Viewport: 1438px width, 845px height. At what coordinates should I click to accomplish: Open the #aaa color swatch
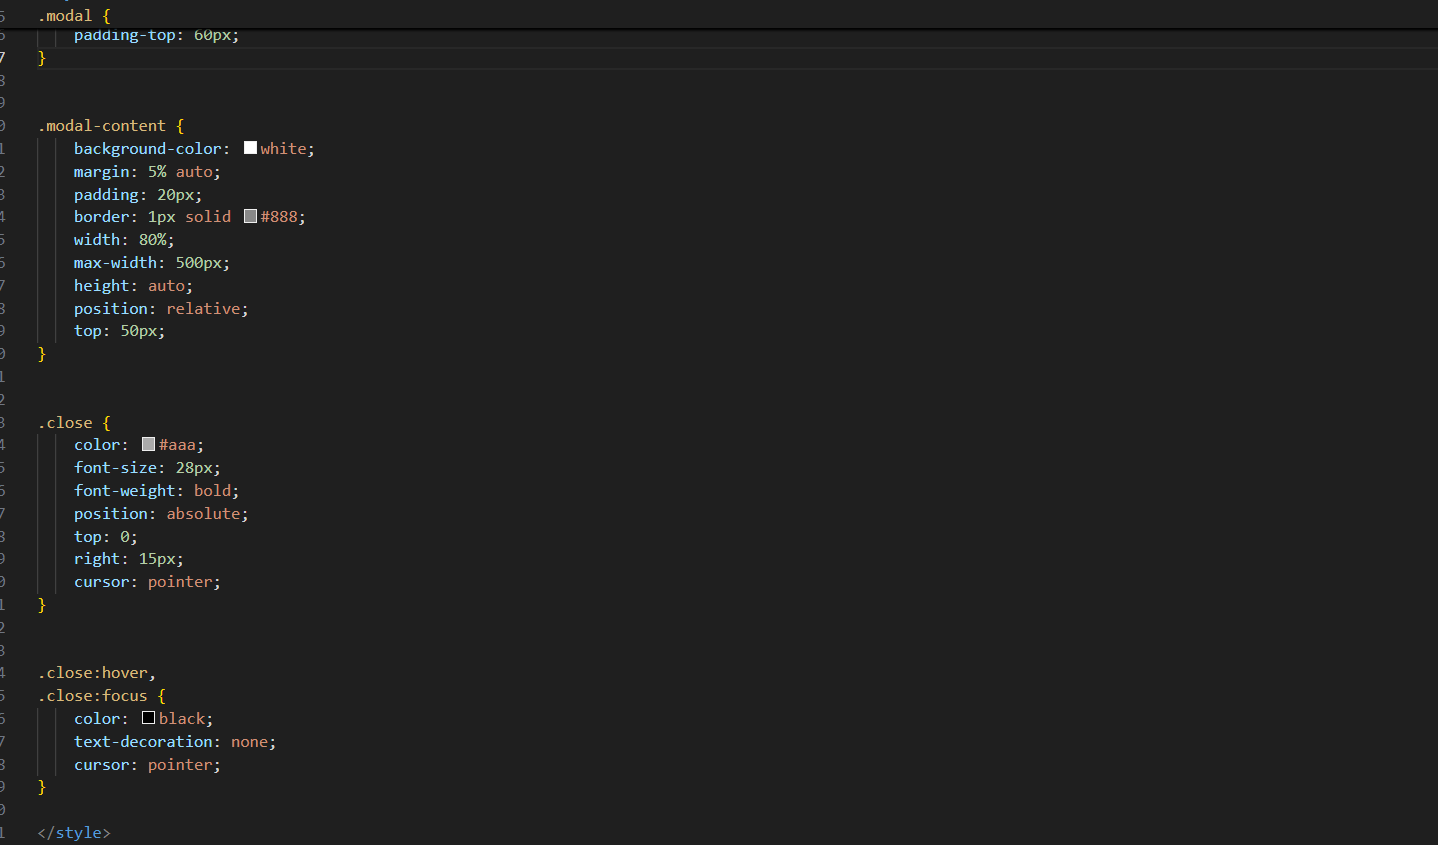pyautogui.click(x=148, y=444)
